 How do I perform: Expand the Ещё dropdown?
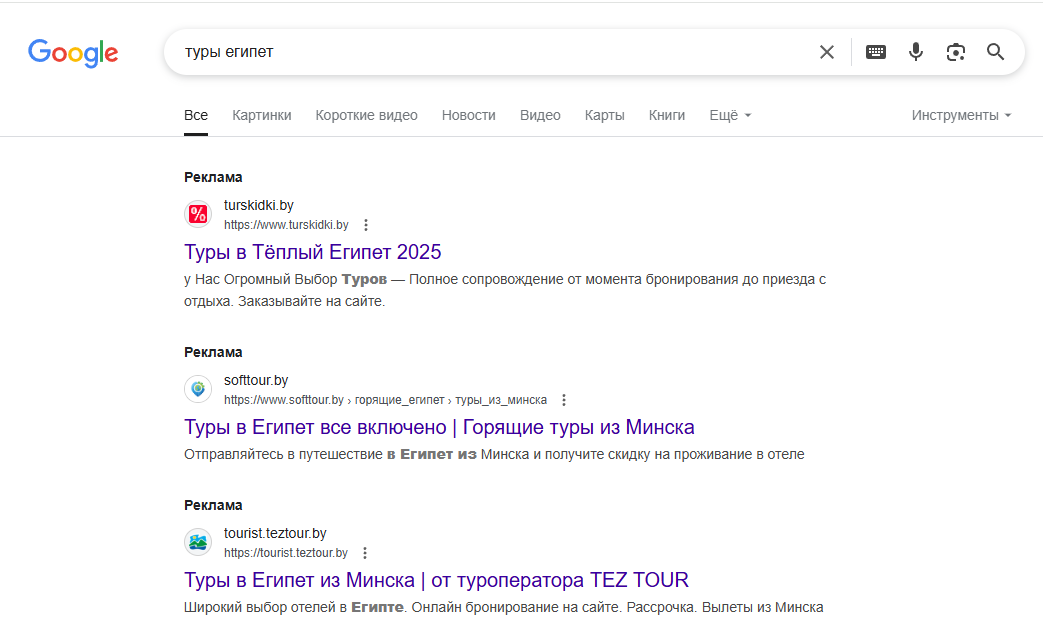coord(730,115)
